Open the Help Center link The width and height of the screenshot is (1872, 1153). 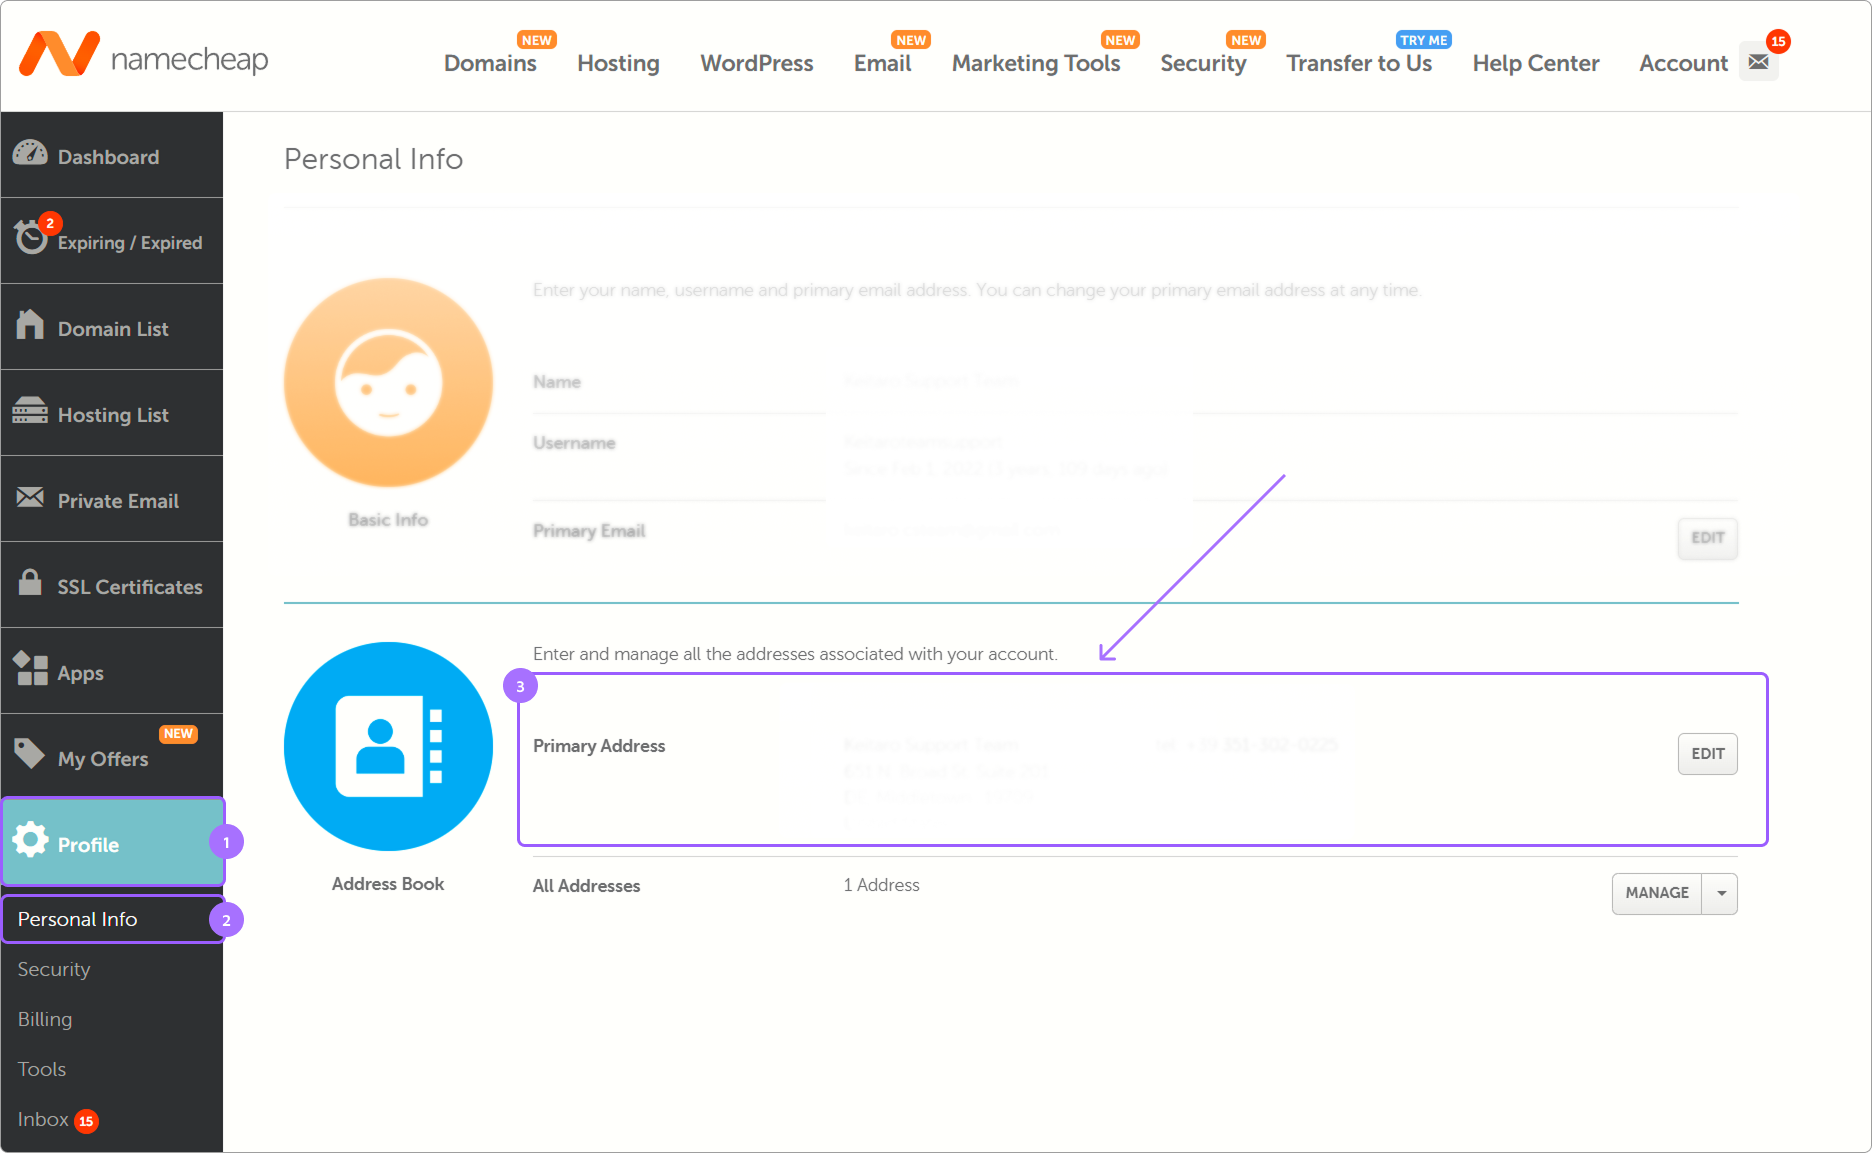(1536, 63)
